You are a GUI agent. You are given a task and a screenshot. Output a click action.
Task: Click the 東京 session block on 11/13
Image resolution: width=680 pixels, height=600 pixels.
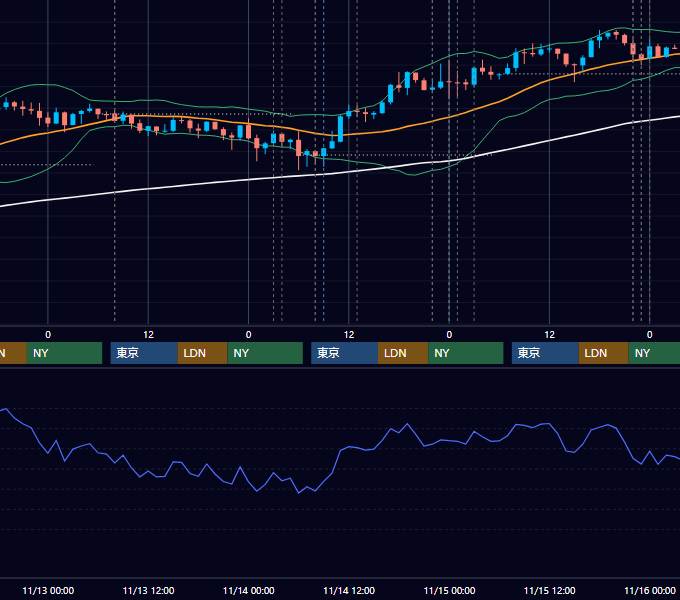click(144, 353)
